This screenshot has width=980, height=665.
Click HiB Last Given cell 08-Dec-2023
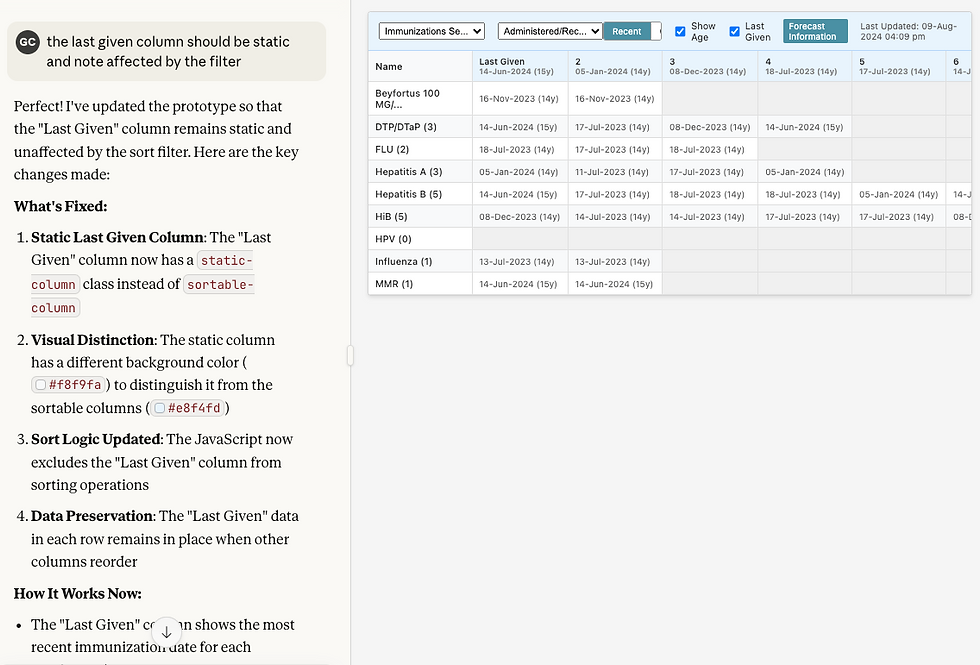[520, 217]
